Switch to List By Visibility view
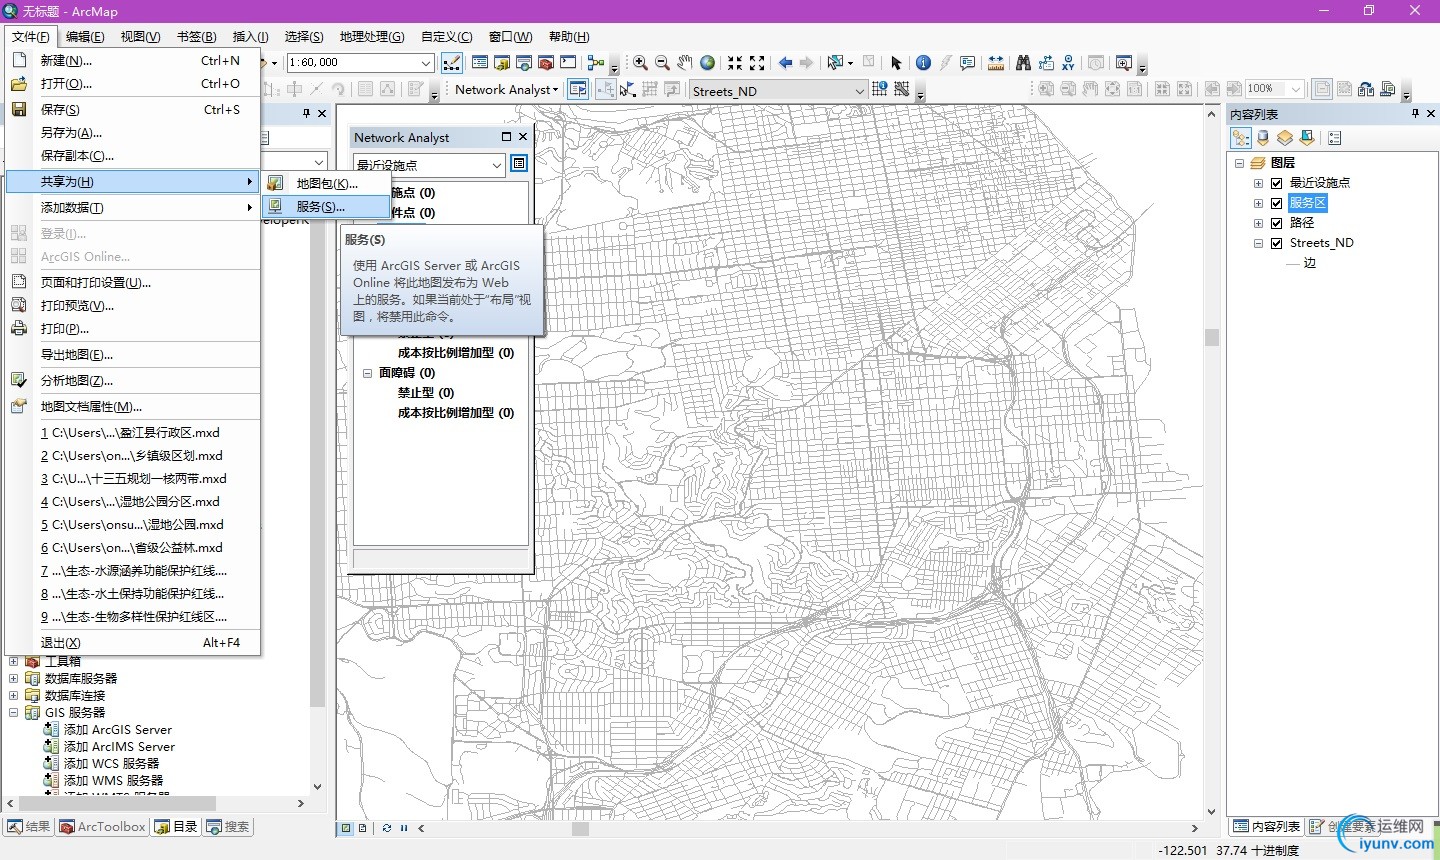 (1285, 138)
